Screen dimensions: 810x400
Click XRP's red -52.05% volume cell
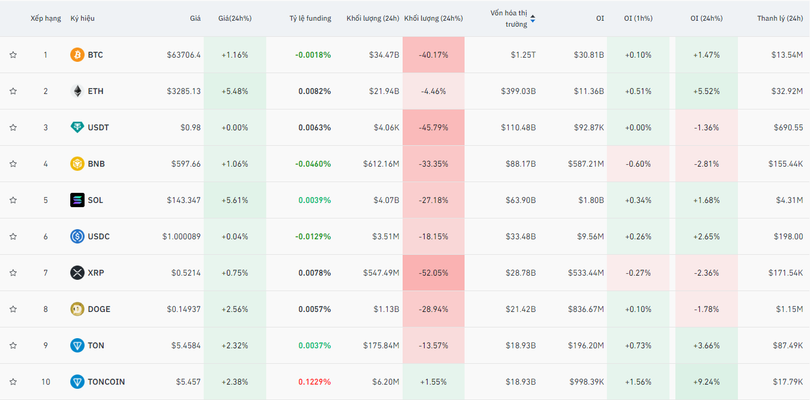[x=433, y=273]
